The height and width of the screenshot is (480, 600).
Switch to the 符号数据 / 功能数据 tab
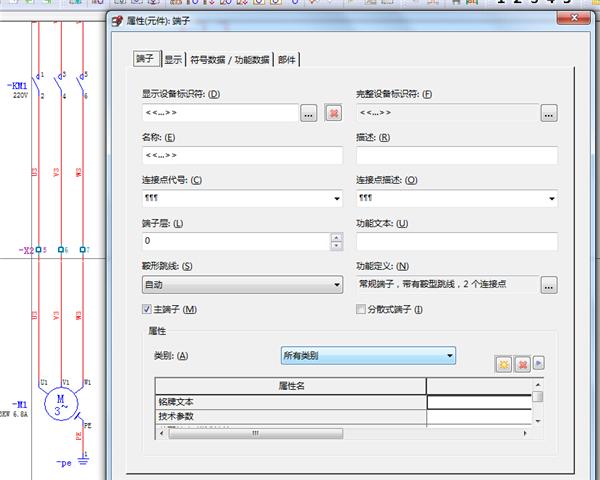coord(230,60)
